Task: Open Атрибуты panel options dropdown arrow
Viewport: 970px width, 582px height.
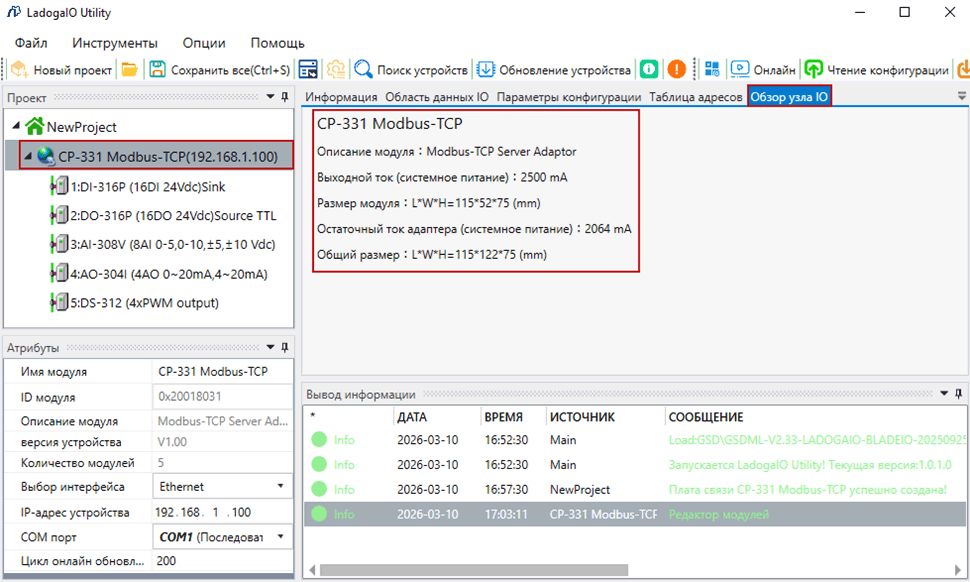Action: click(x=270, y=347)
